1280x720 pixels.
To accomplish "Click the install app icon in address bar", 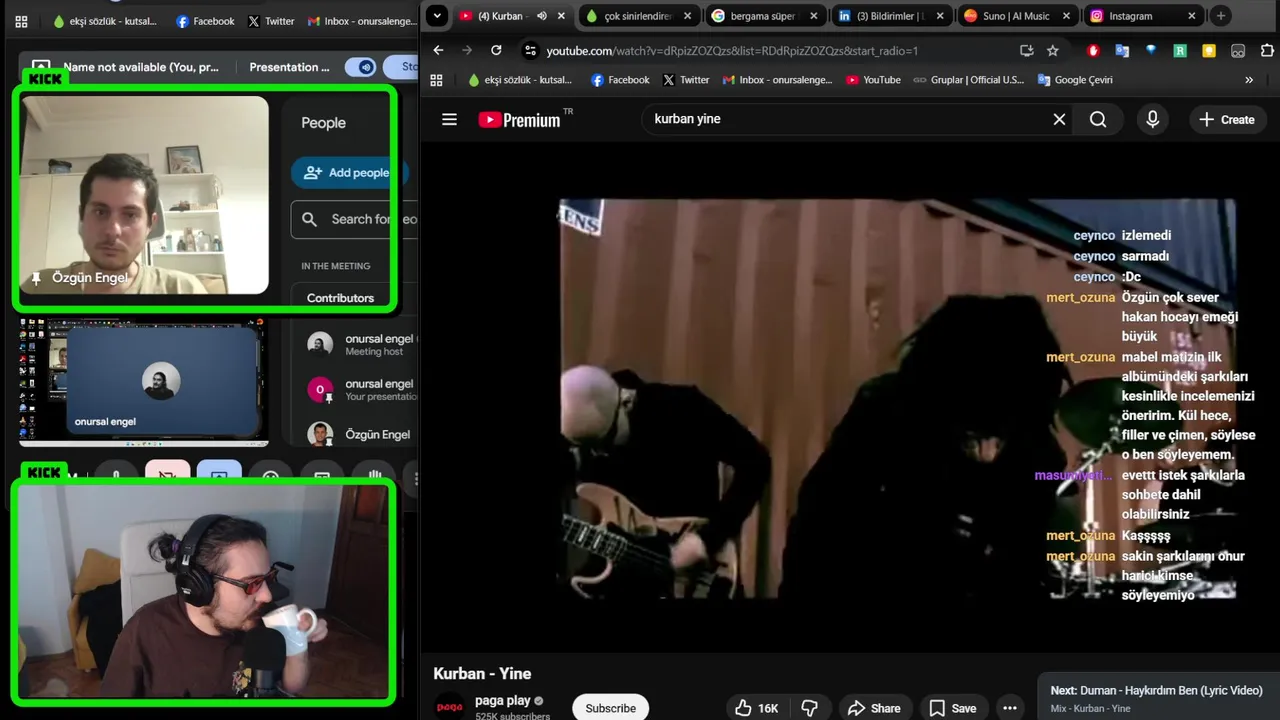I will point(1026,50).
